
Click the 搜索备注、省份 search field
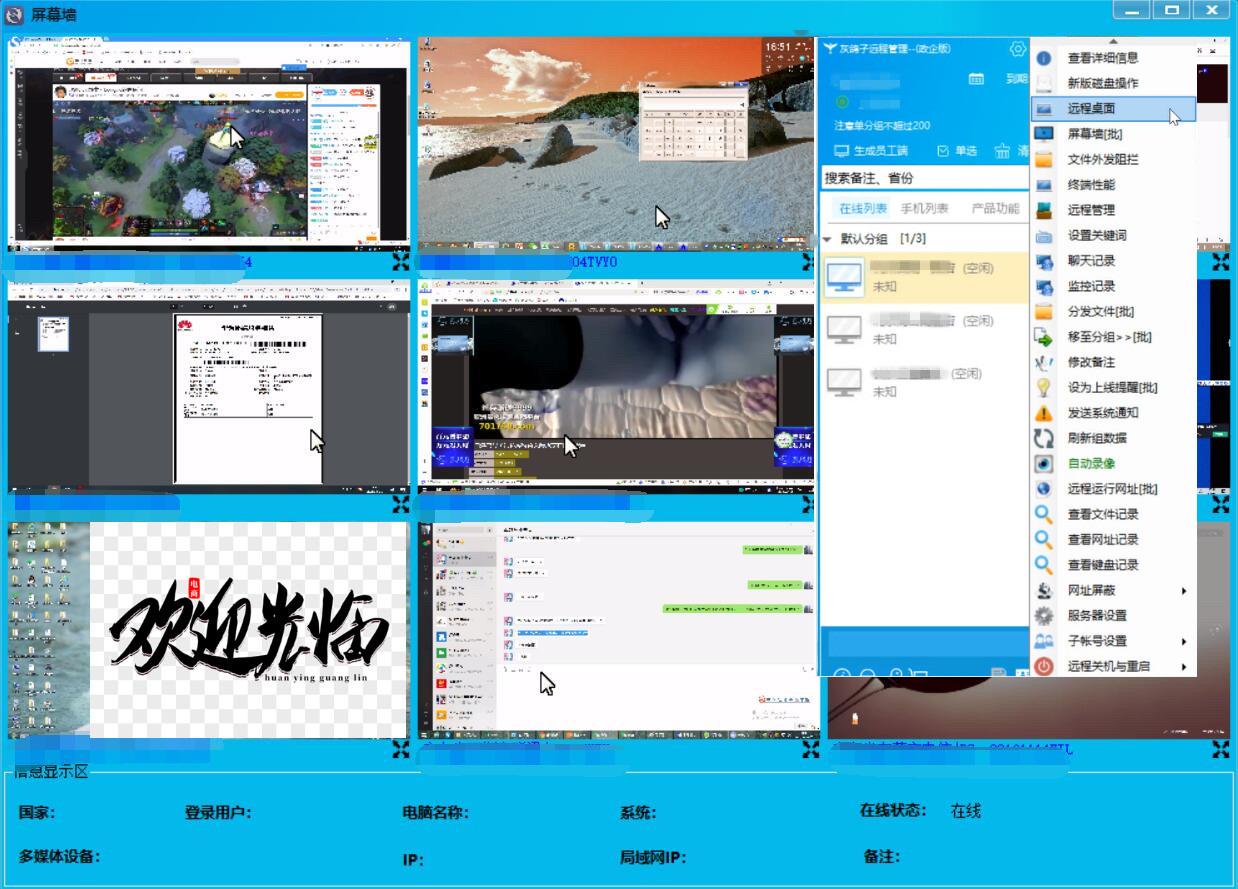click(921, 176)
